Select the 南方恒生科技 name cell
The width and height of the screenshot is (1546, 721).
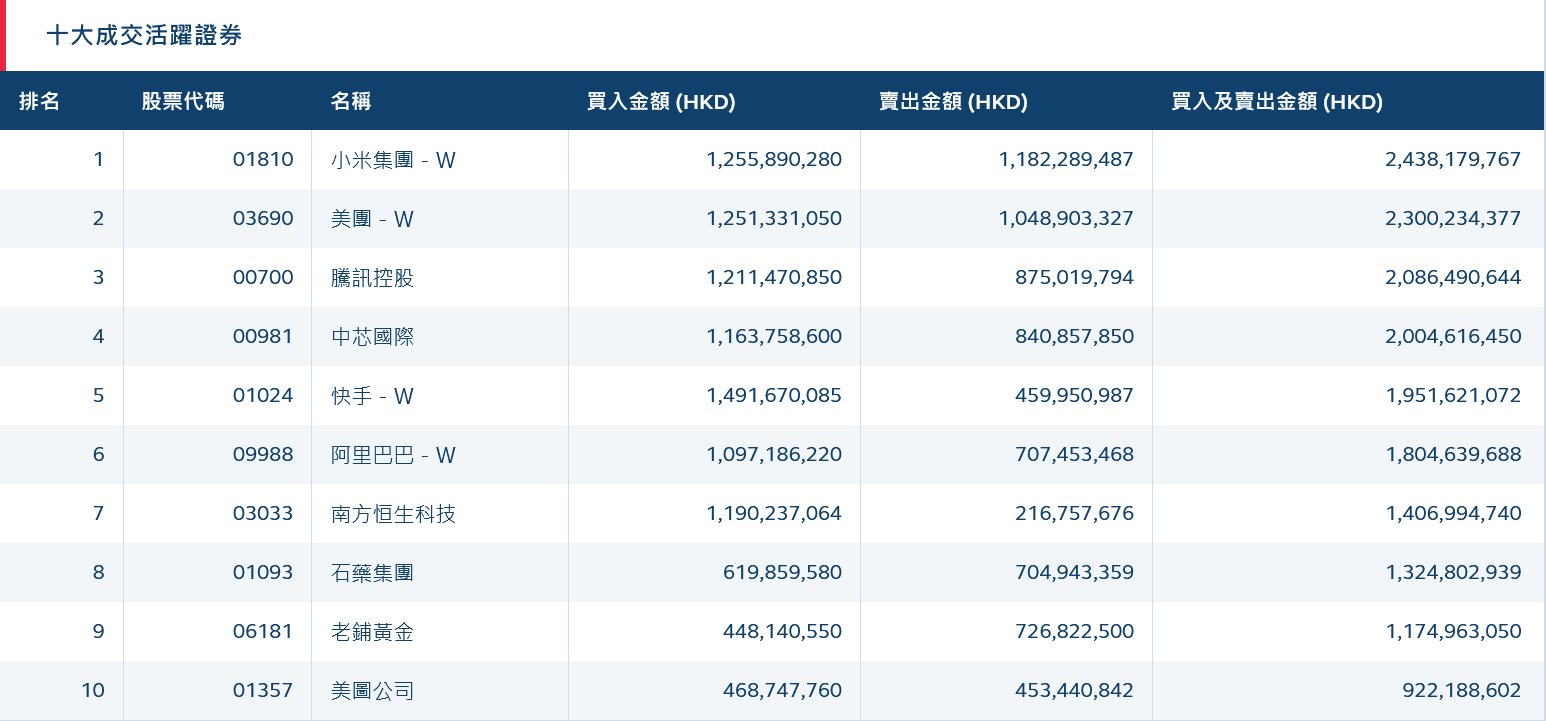coord(393,514)
